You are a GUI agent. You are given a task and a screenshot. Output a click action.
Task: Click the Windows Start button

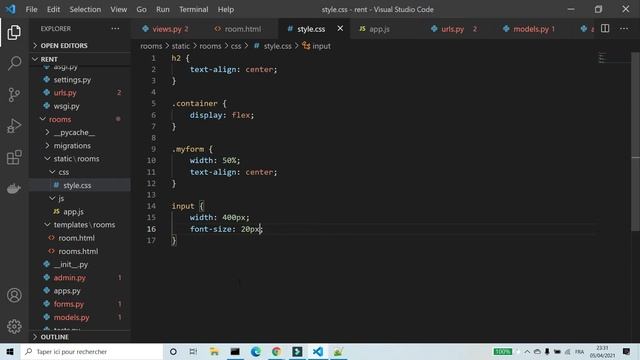tap(10, 351)
